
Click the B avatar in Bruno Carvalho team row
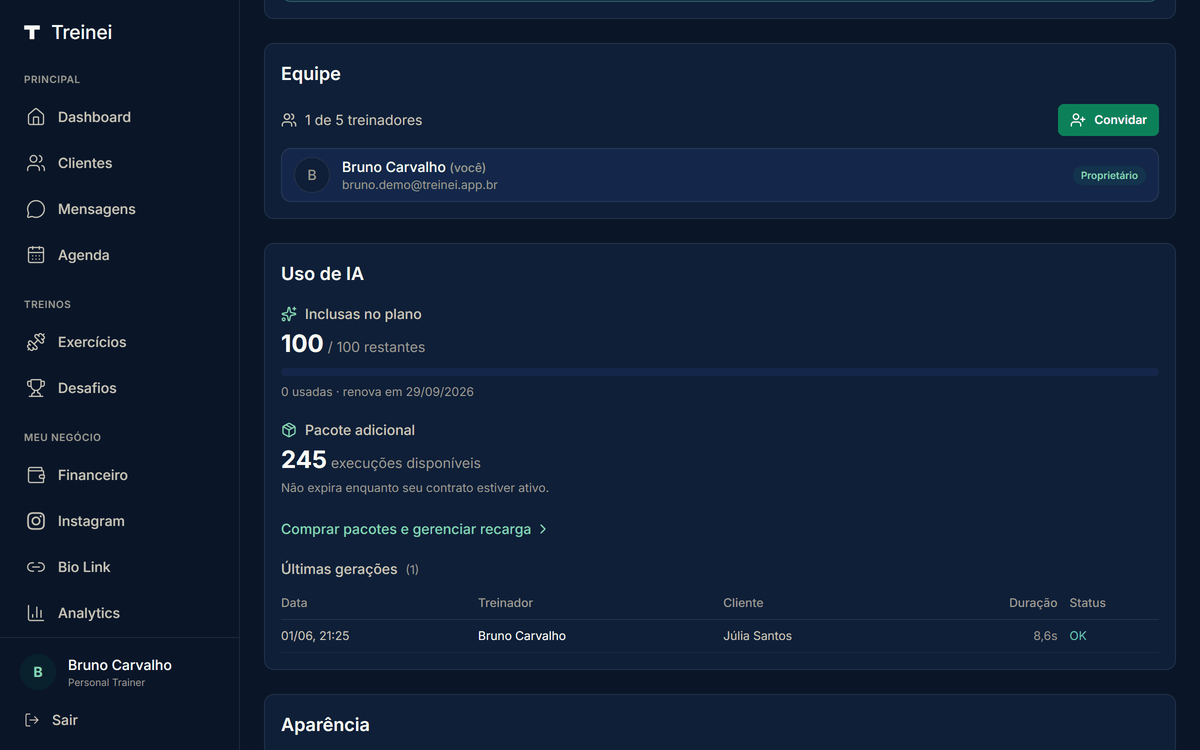coord(312,175)
